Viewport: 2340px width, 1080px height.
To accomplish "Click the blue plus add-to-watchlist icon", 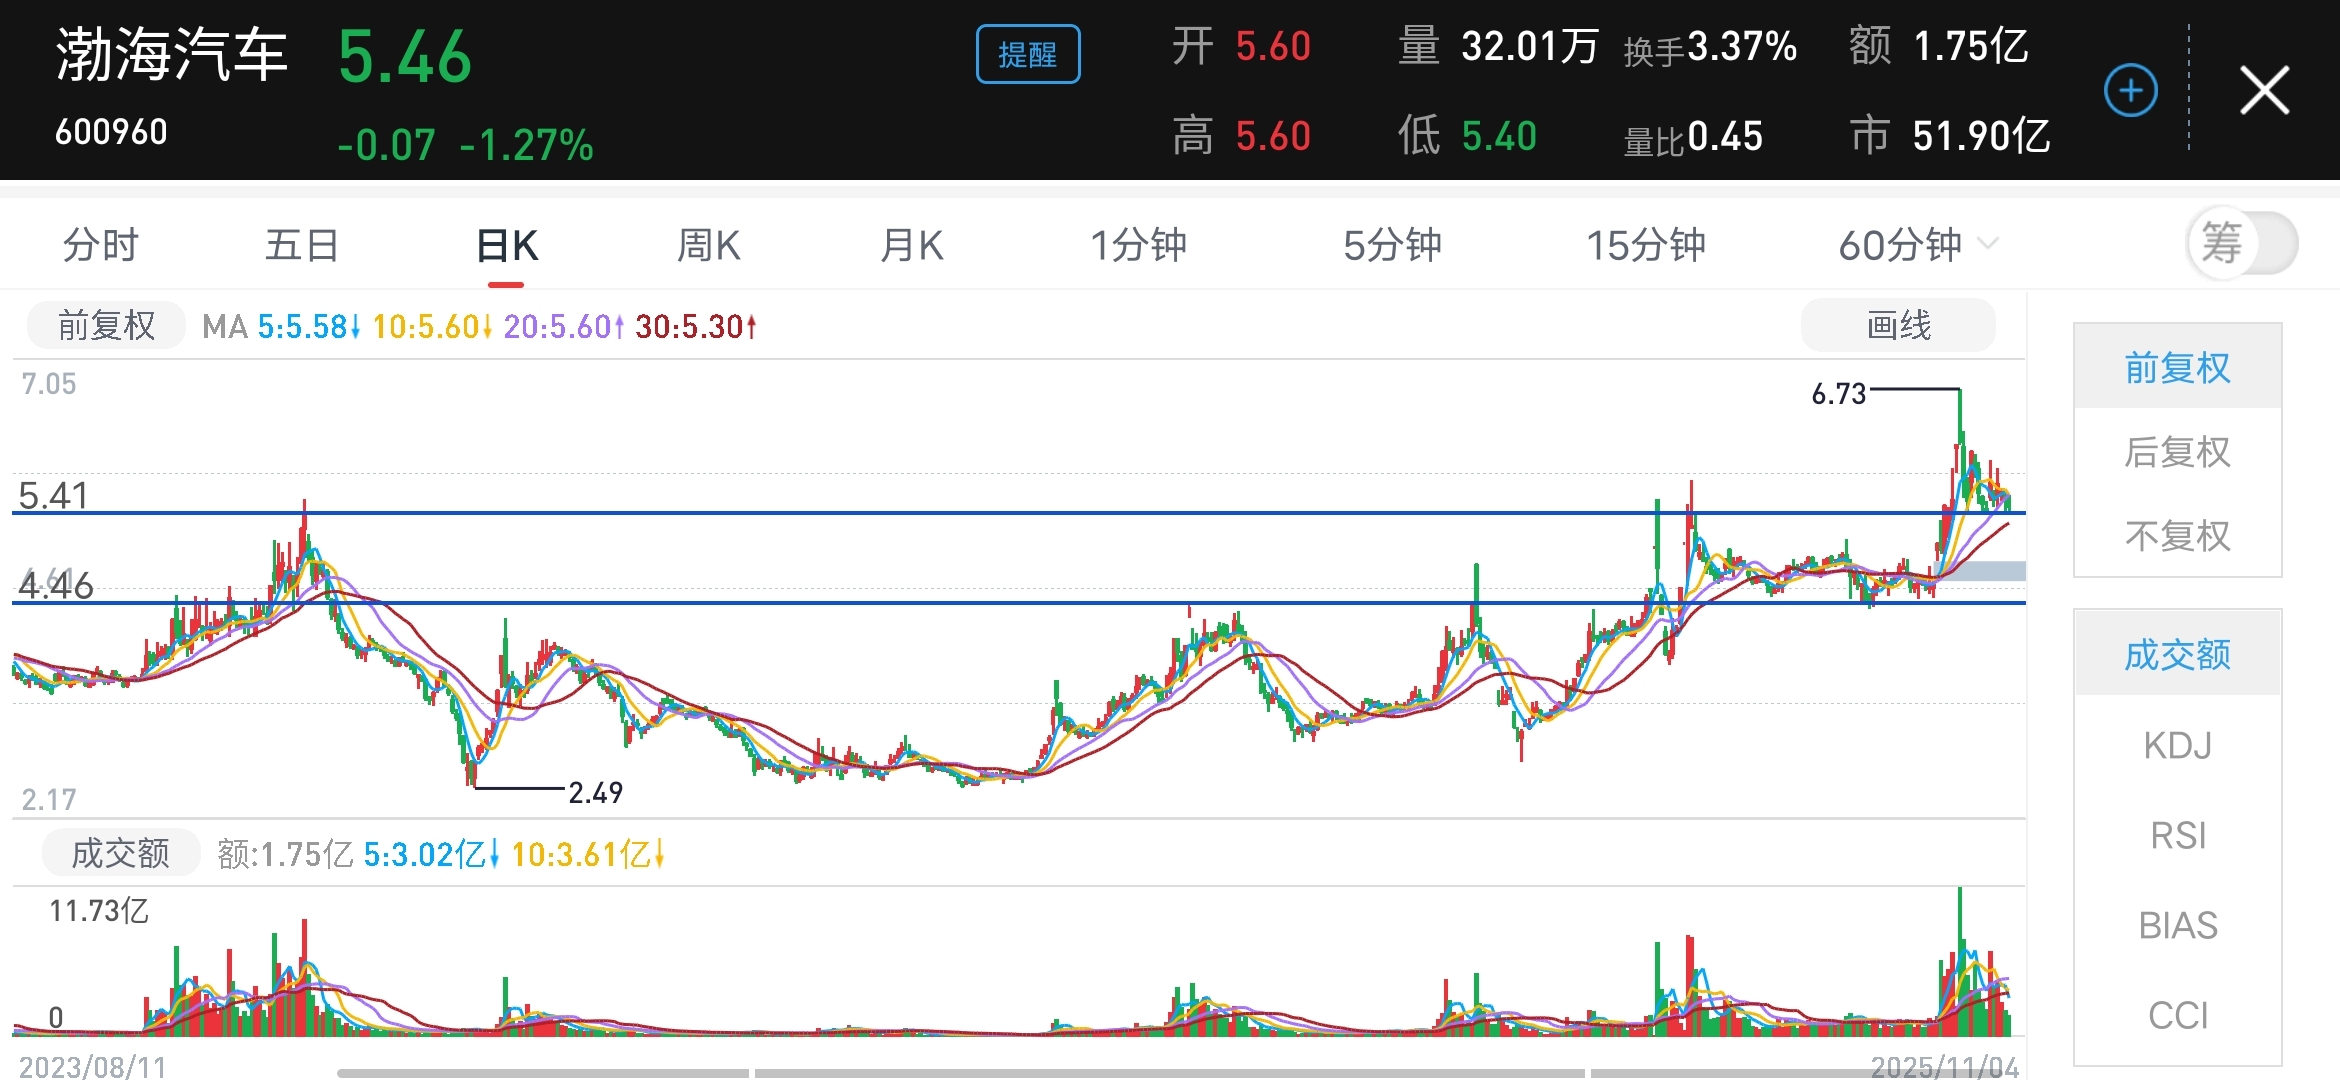I will (2130, 91).
